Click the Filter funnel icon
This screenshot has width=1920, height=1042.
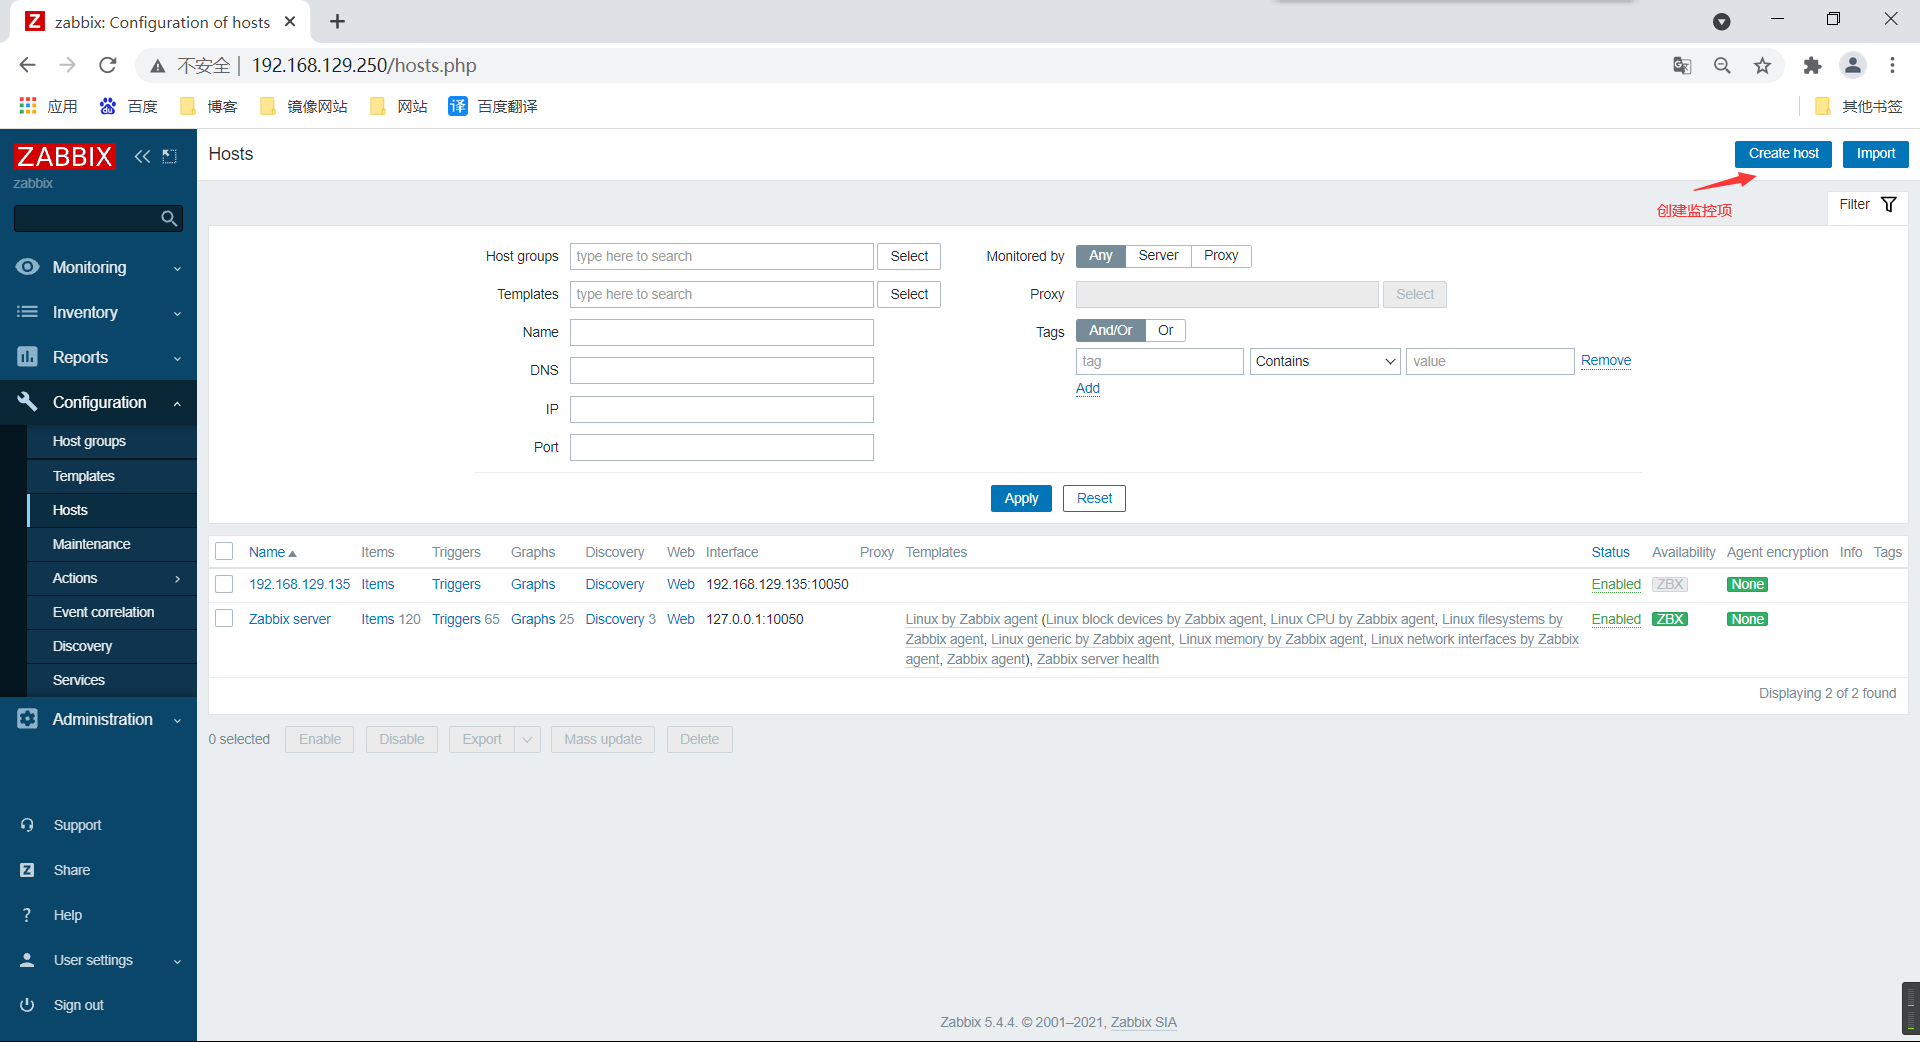pos(1889,204)
